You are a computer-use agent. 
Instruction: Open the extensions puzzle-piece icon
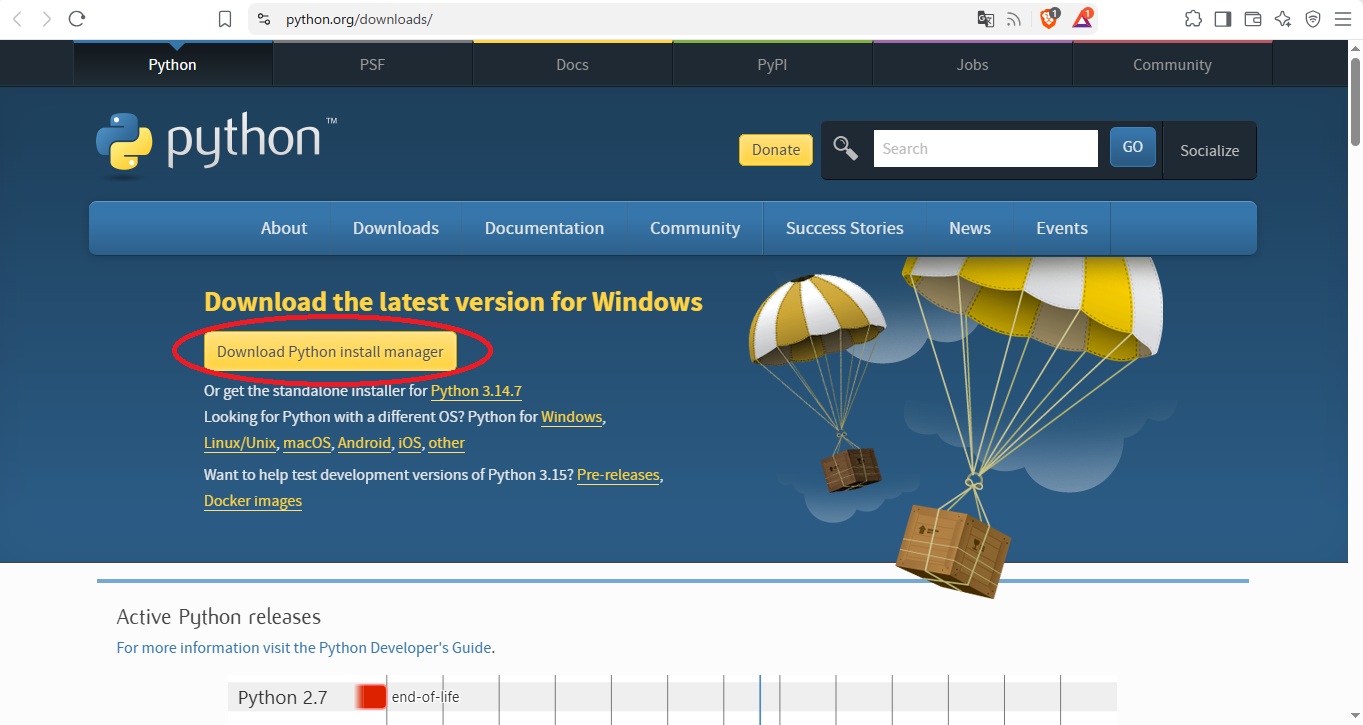(1193, 19)
